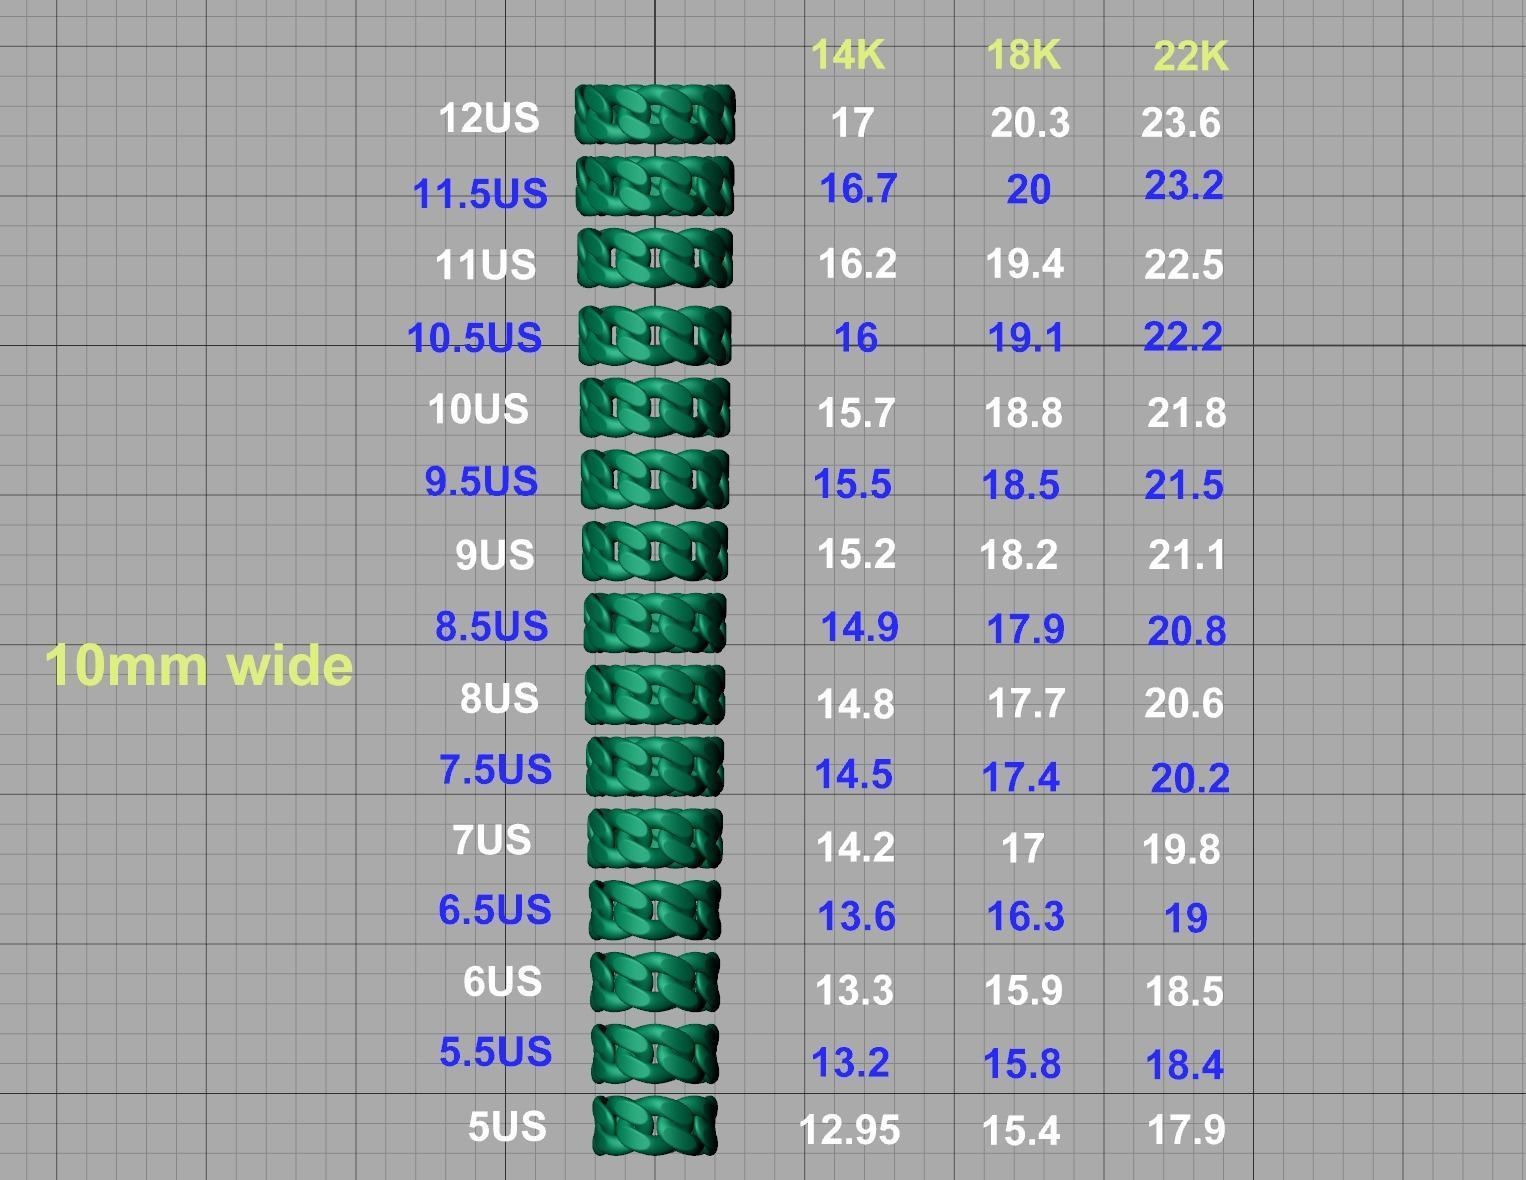This screenshot has height=1180, width=1526.
Task: Select the 9US ring model
Action: 655,551
